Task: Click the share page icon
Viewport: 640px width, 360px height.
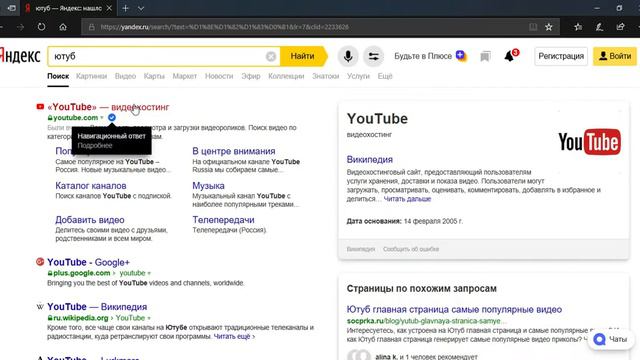Action: point(620,27)
